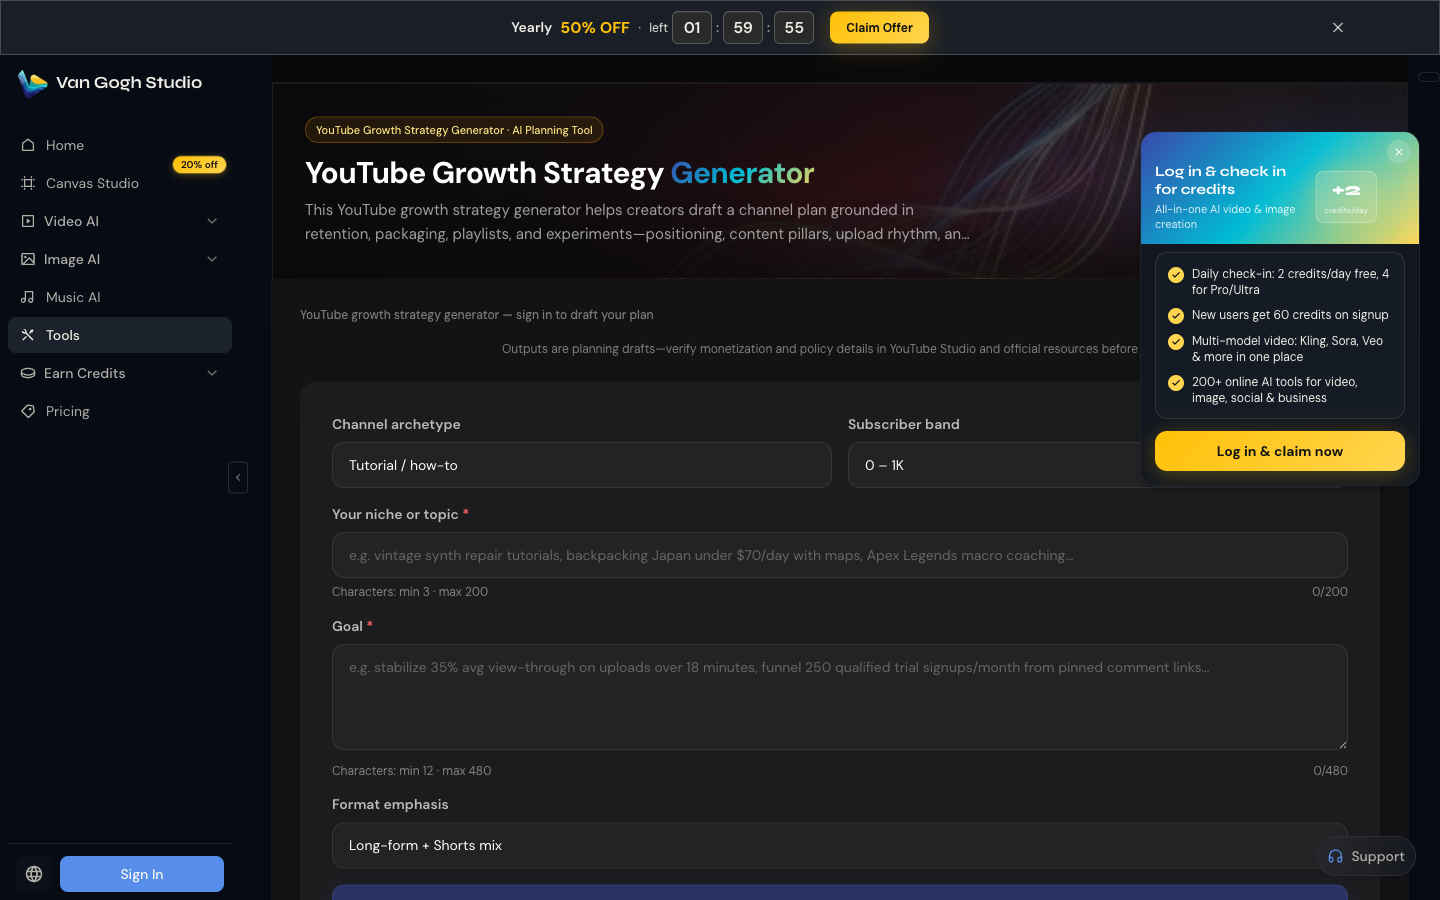Click the Canvas Studio frame icon
1440x900 pixels.
(28, 183)
